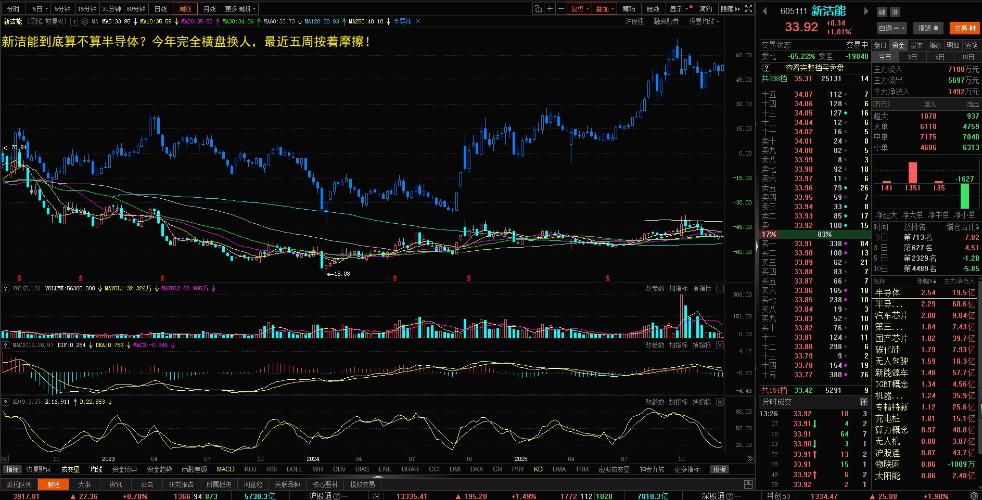The width and height of the screenshot is (982, 500).
Task: Remove the 半导体 overlay with the X icon
Action: point(418,21)
